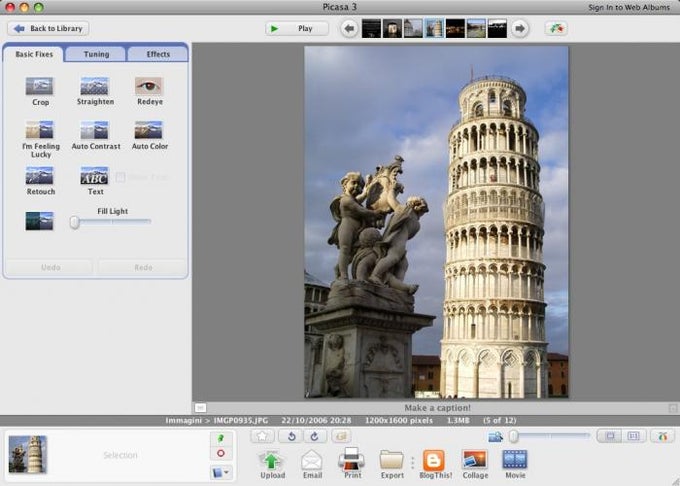This screenshot has width=680, height=486.
Task: Go to the previous photo arrow
Action: 349,29
